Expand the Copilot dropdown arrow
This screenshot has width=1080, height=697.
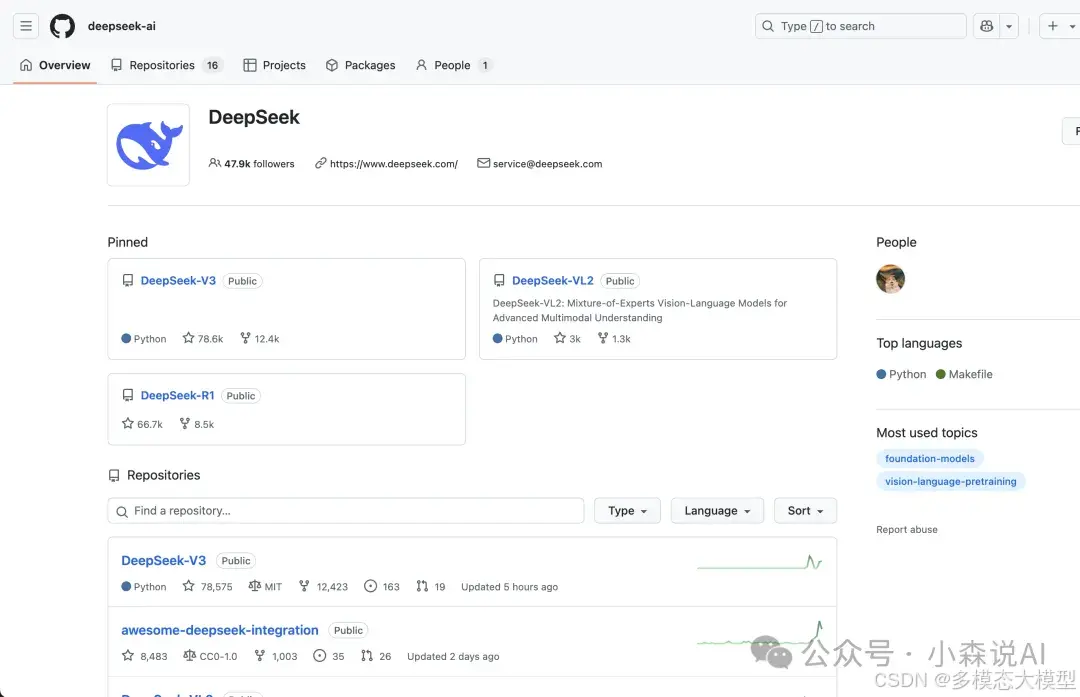(x=1009, y=26)
